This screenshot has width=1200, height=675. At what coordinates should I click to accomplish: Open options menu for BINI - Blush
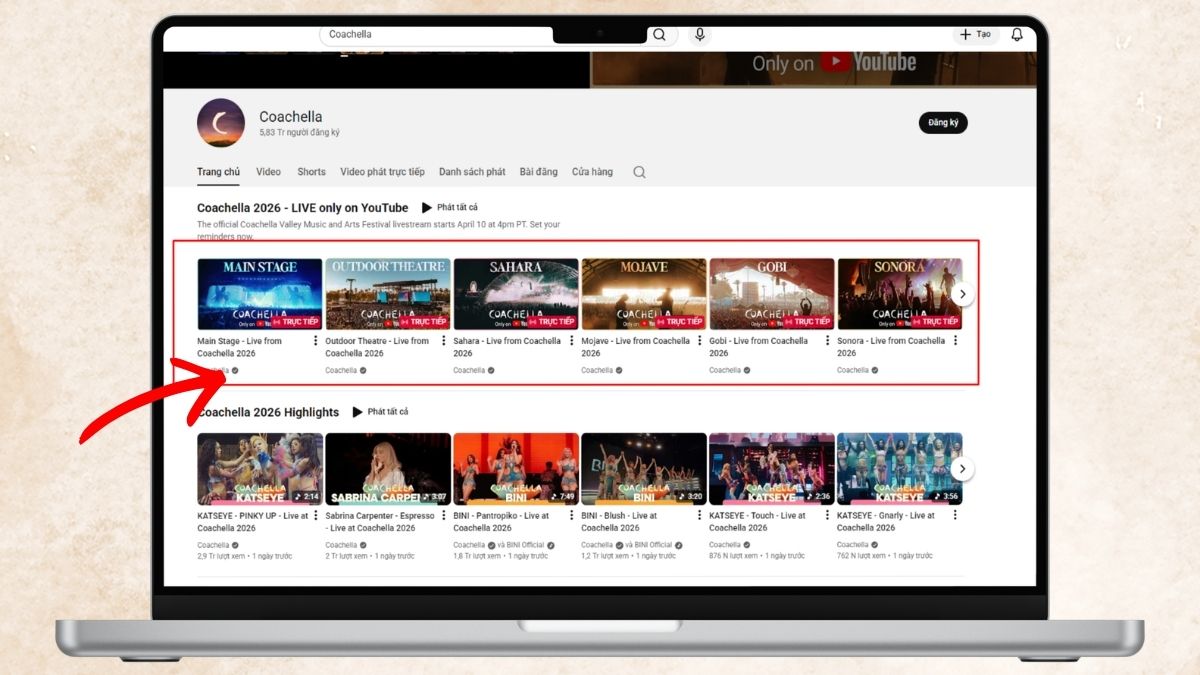pos(700,515)
